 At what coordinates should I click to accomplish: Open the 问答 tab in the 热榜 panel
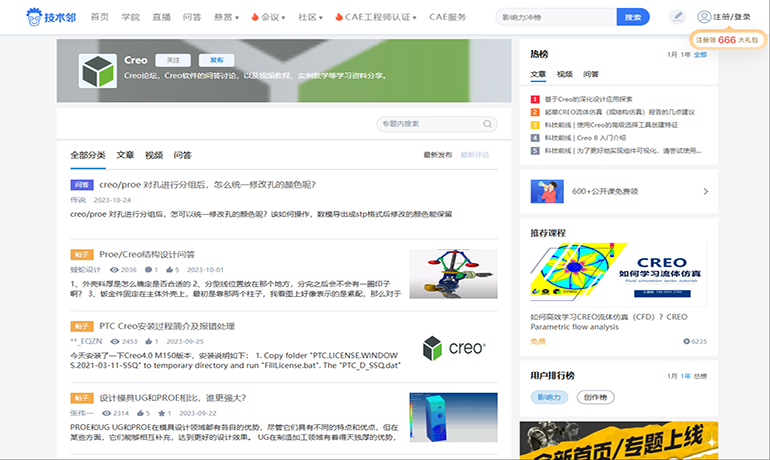[591, 75]
